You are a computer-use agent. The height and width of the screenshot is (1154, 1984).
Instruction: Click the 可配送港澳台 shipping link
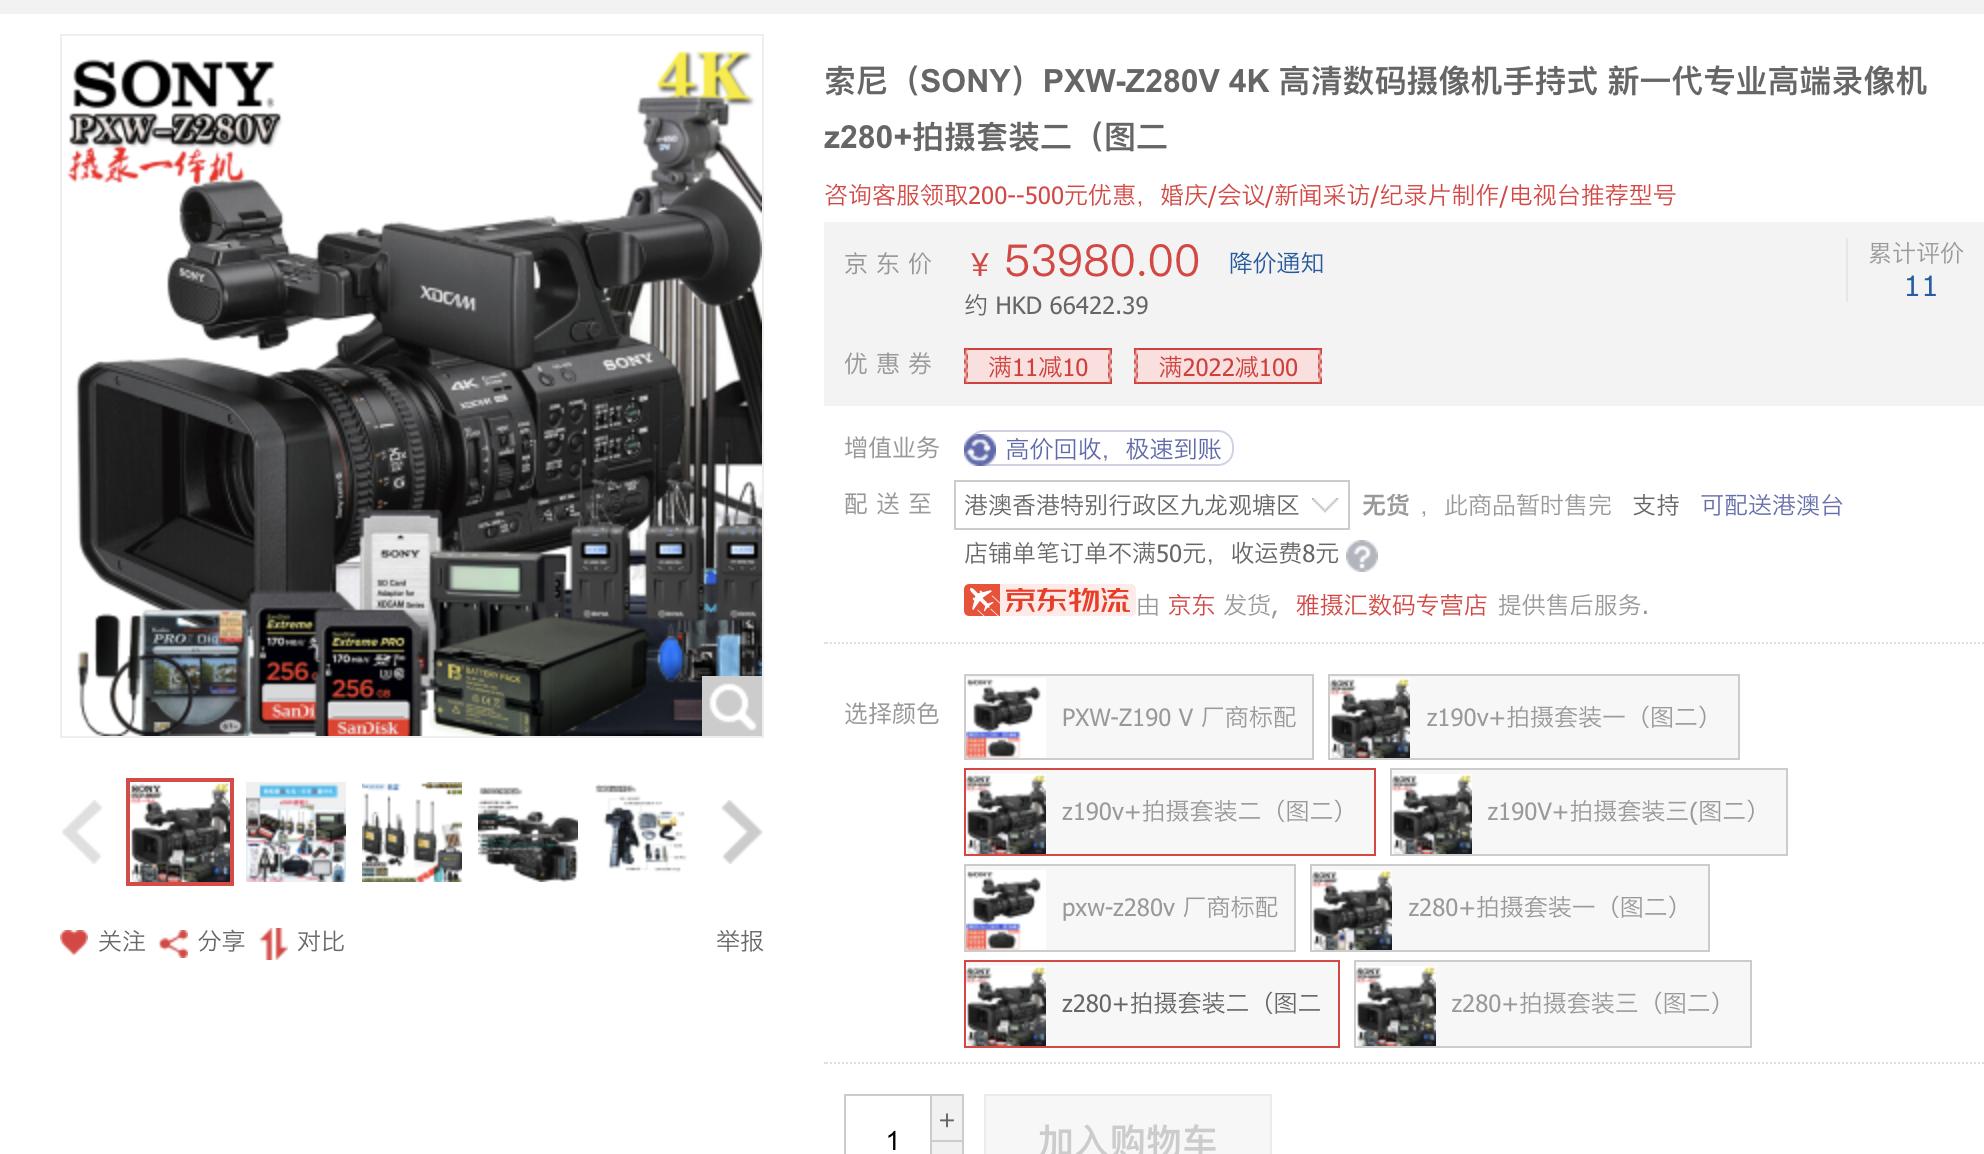pyautogui.click(x=1771, y=505)
